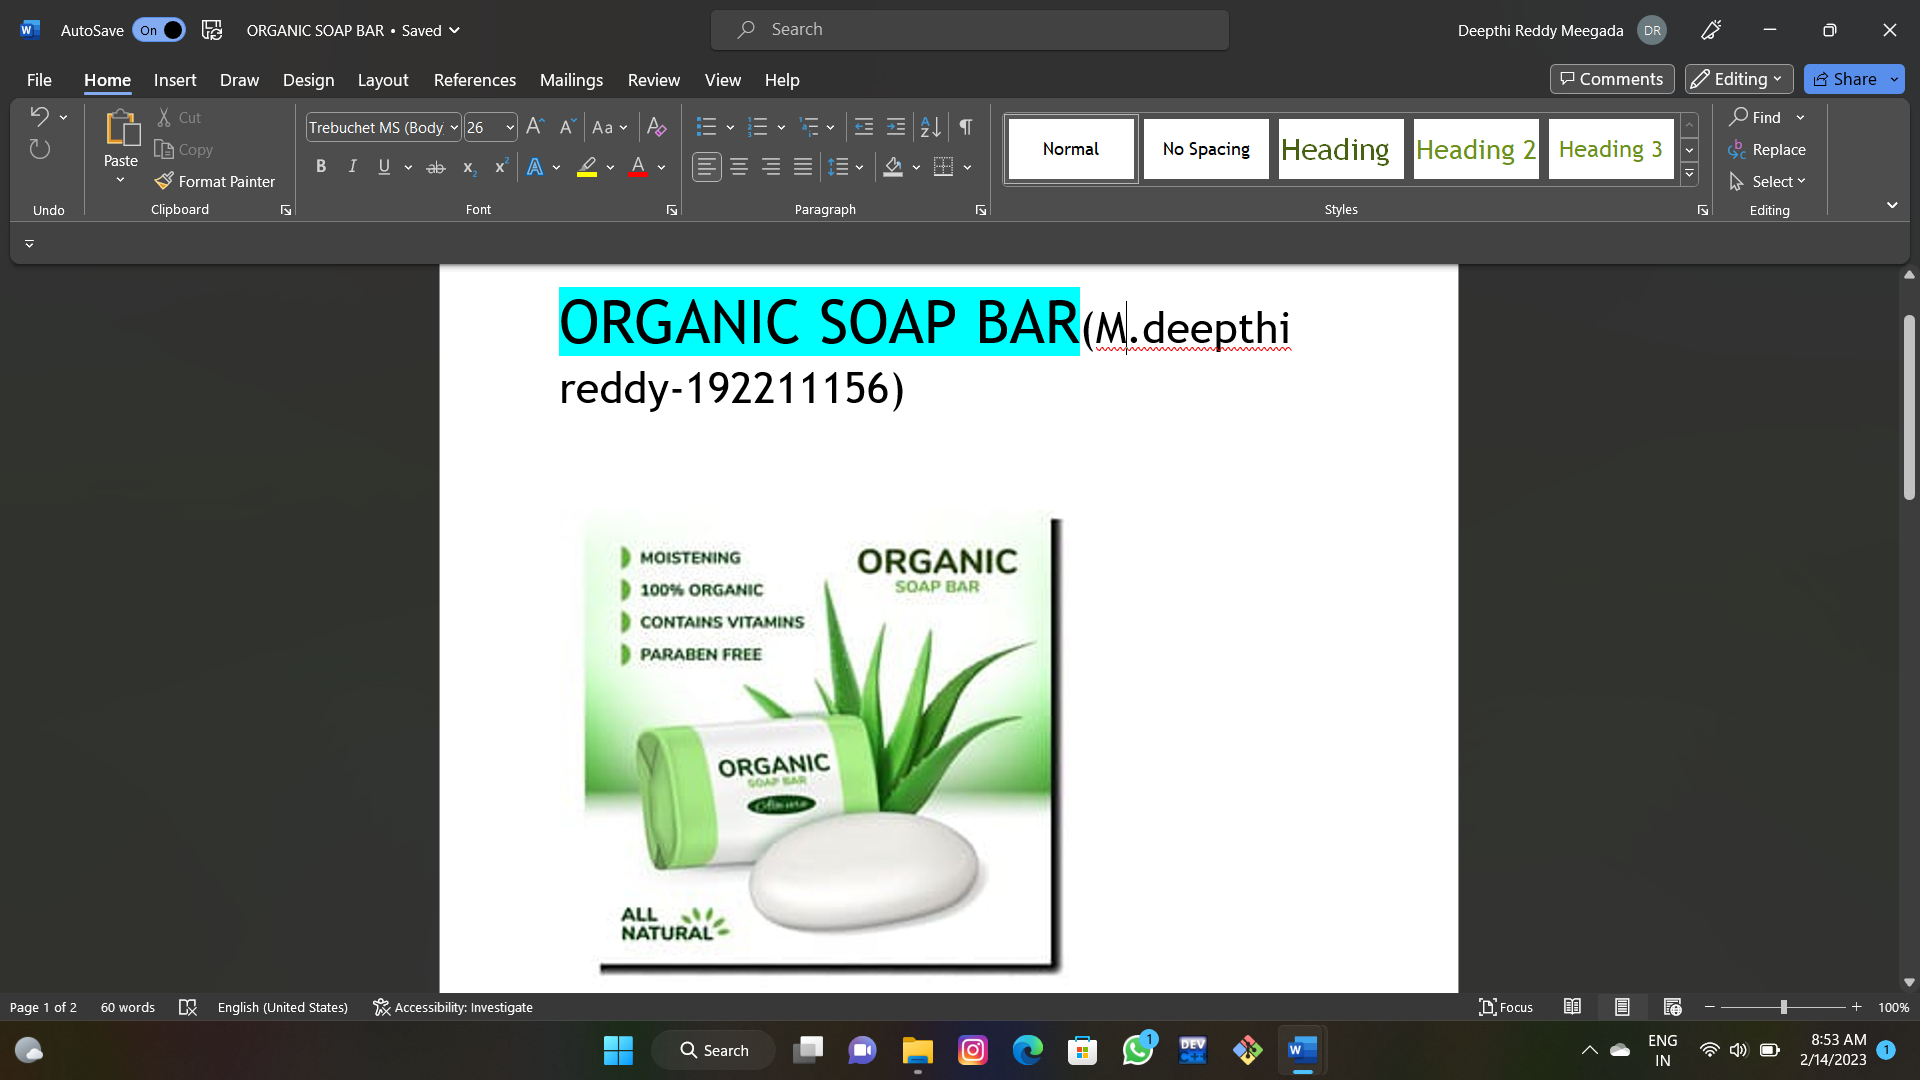Click the superscript icon

(501, 167)
